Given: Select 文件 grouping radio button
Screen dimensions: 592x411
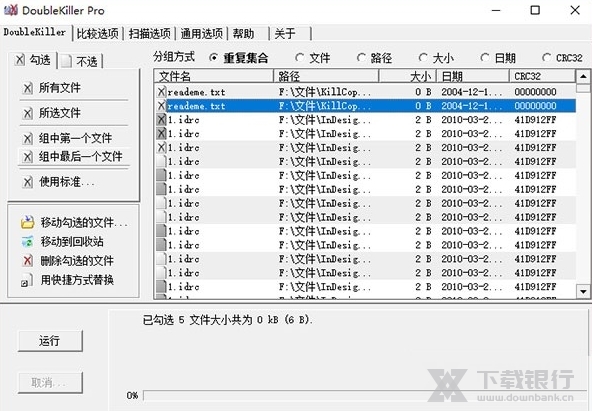Looking at the screenshot, I should (300, 58).
